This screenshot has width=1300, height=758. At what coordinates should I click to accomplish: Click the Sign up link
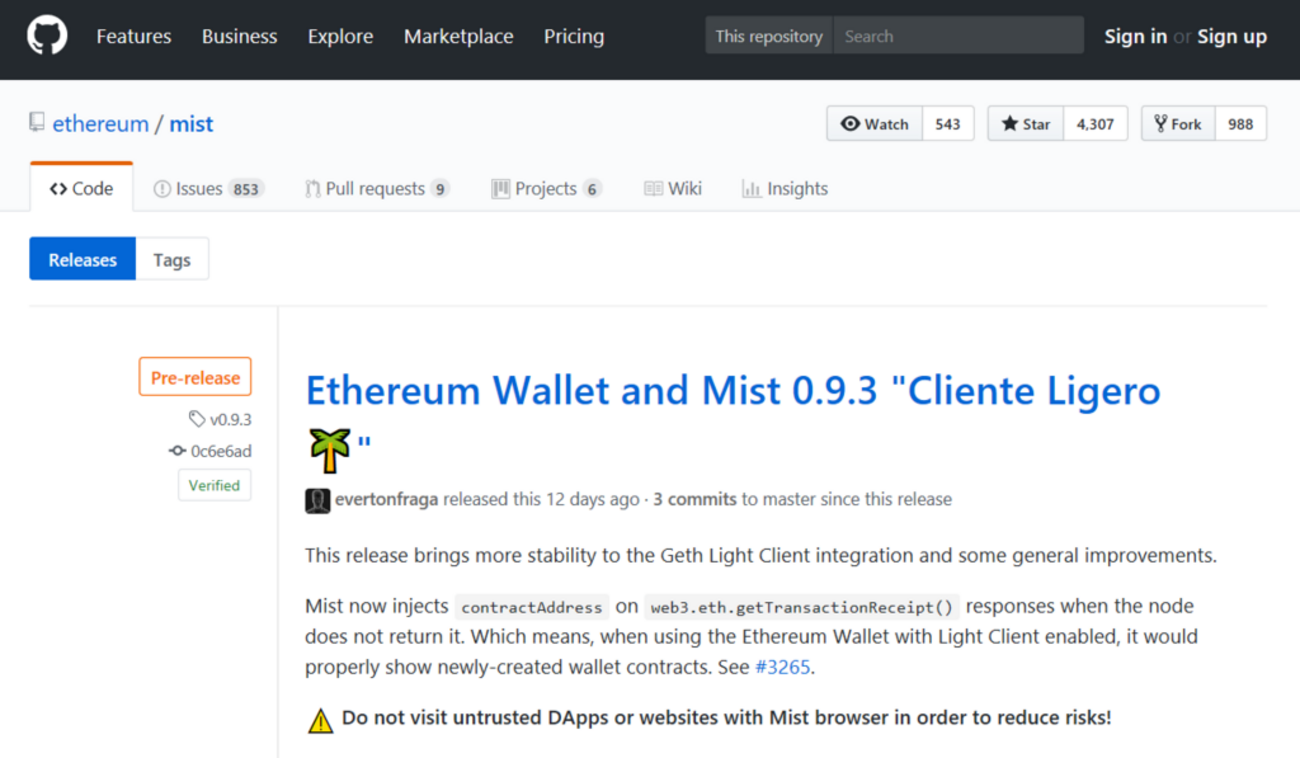(x=1232, y=36)
